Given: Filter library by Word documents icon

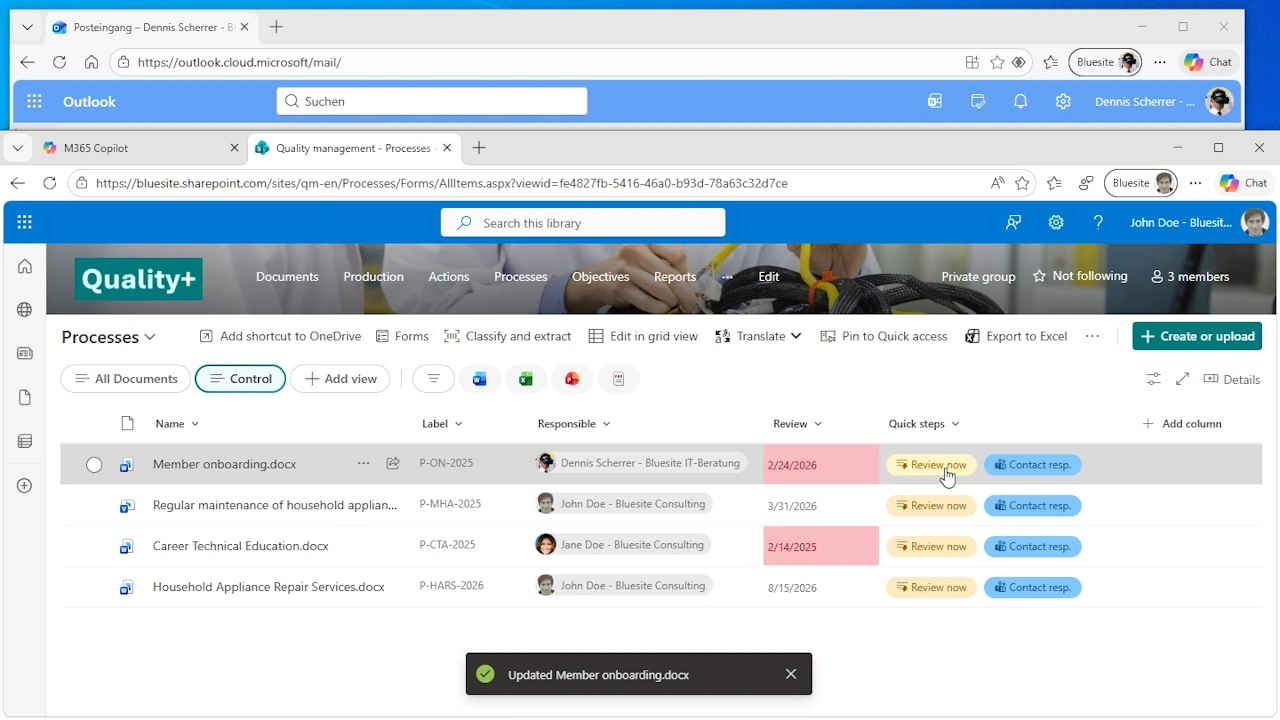Looking at the screenshot, I should pos(480,379).
